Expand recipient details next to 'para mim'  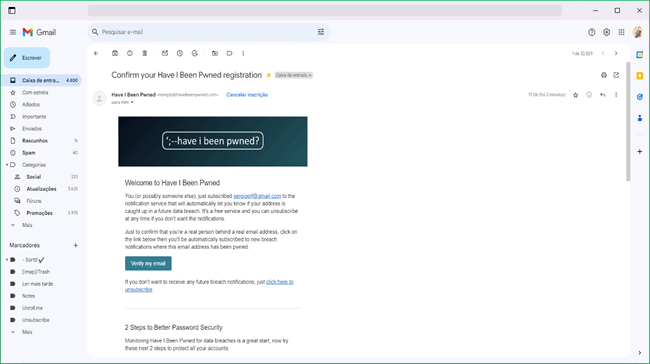132,102
